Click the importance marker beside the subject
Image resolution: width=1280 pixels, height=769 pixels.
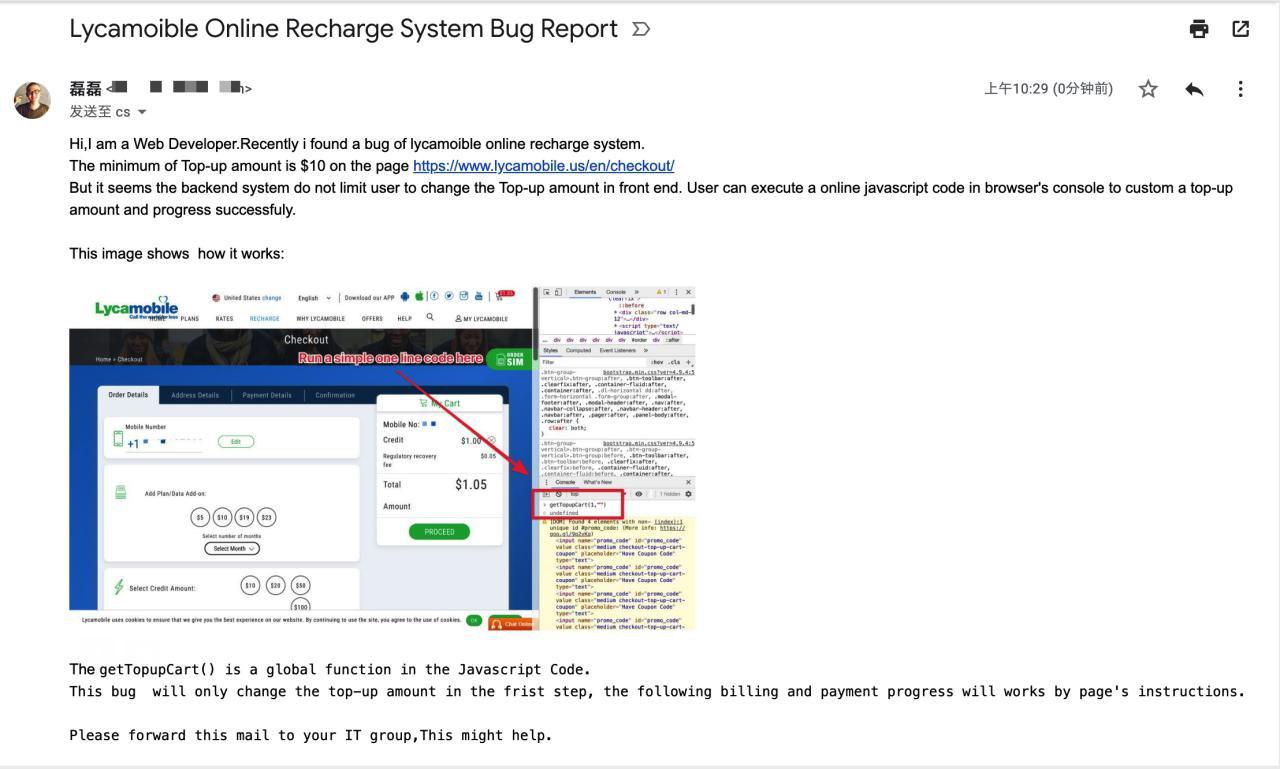point(641,30)
